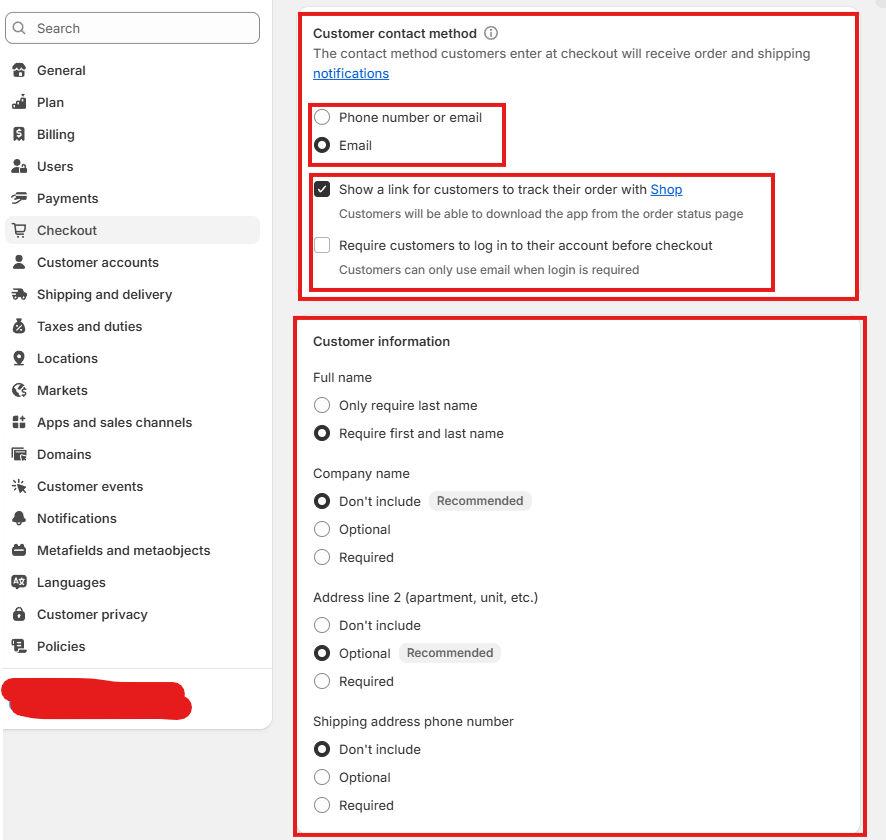Click the Customer privacy lock icon
Viewport: 886px width, 840px height.
[19, 614]
